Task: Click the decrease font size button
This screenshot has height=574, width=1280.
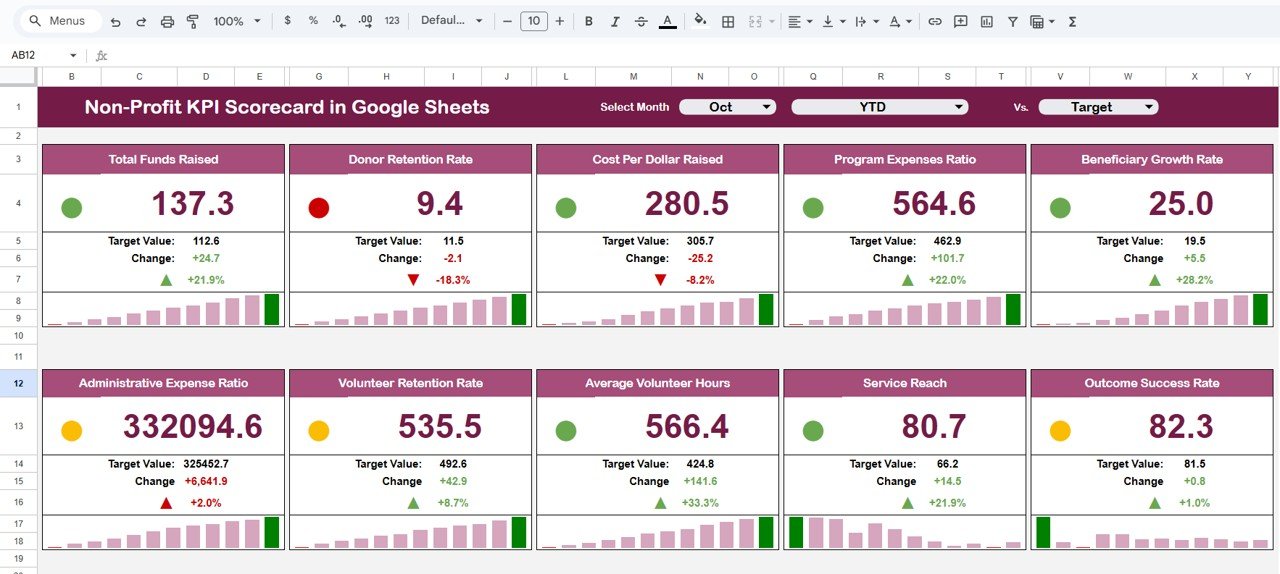Action: (507, 21)
